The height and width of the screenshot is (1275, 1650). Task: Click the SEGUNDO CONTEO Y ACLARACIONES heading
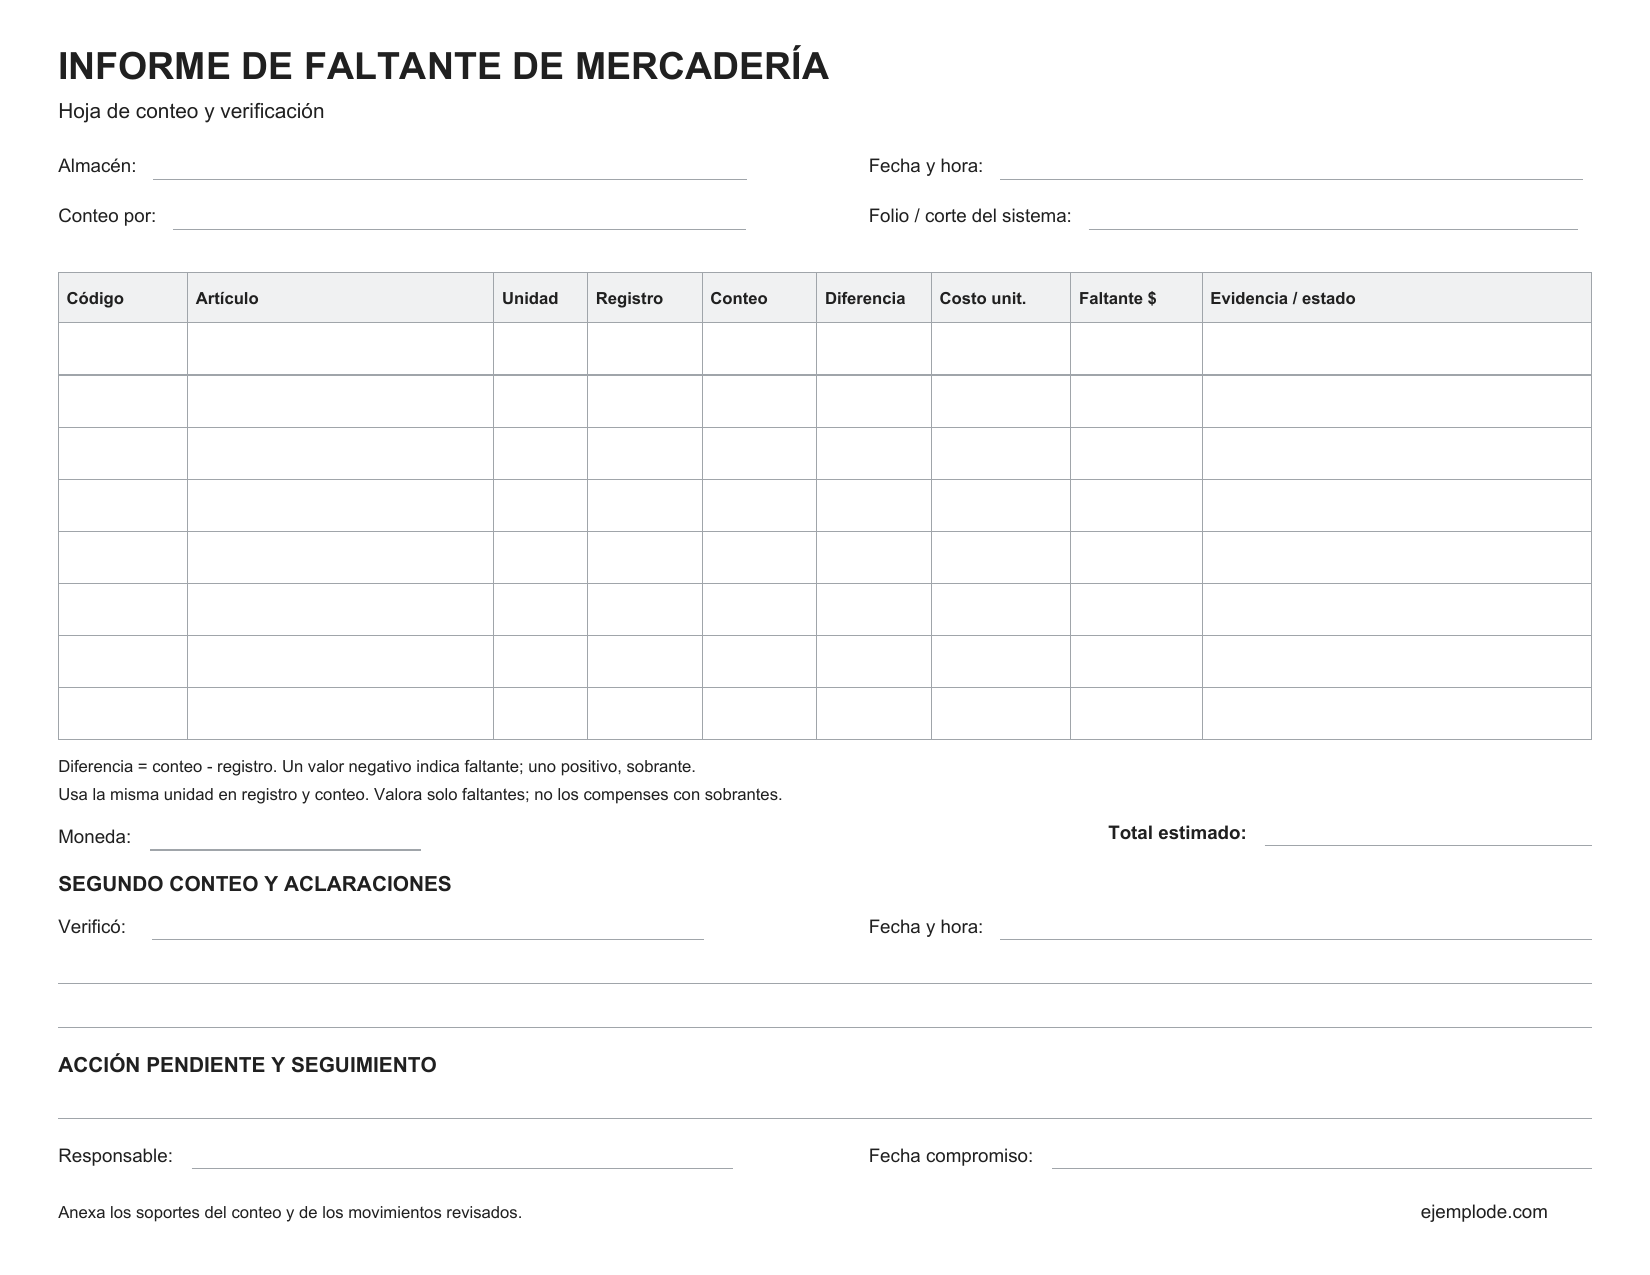(x=255, y=884)
